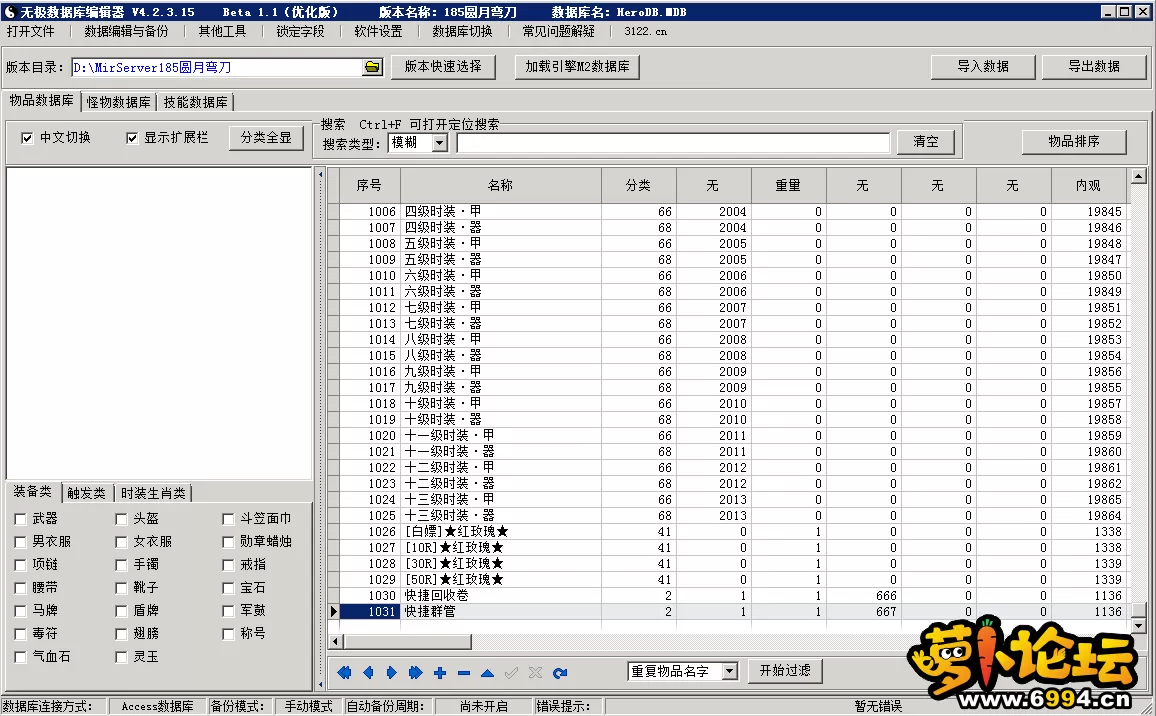The height and width of the screenshot is (716, 1156).
Task: Click the 版本目录 path field
Action: (217, 67)
